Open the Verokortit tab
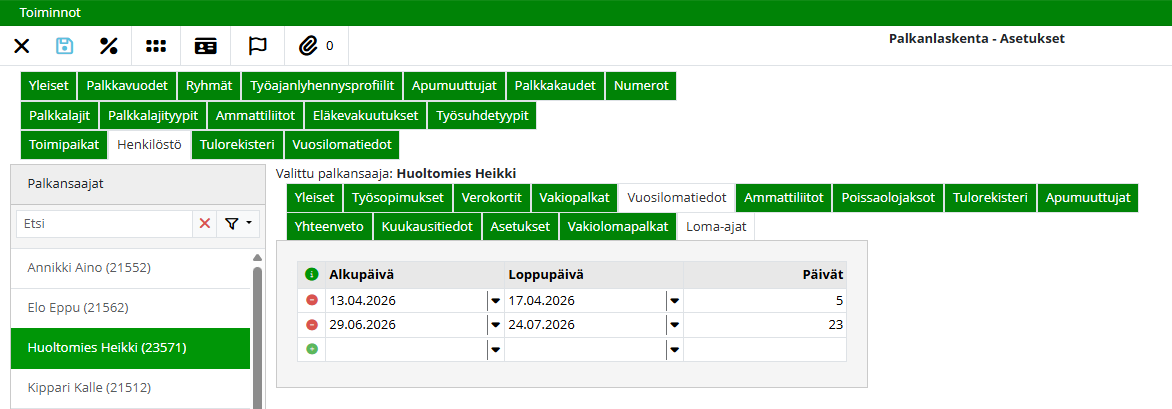This screenshot has width=1172, height=409. tap(492, 198)
